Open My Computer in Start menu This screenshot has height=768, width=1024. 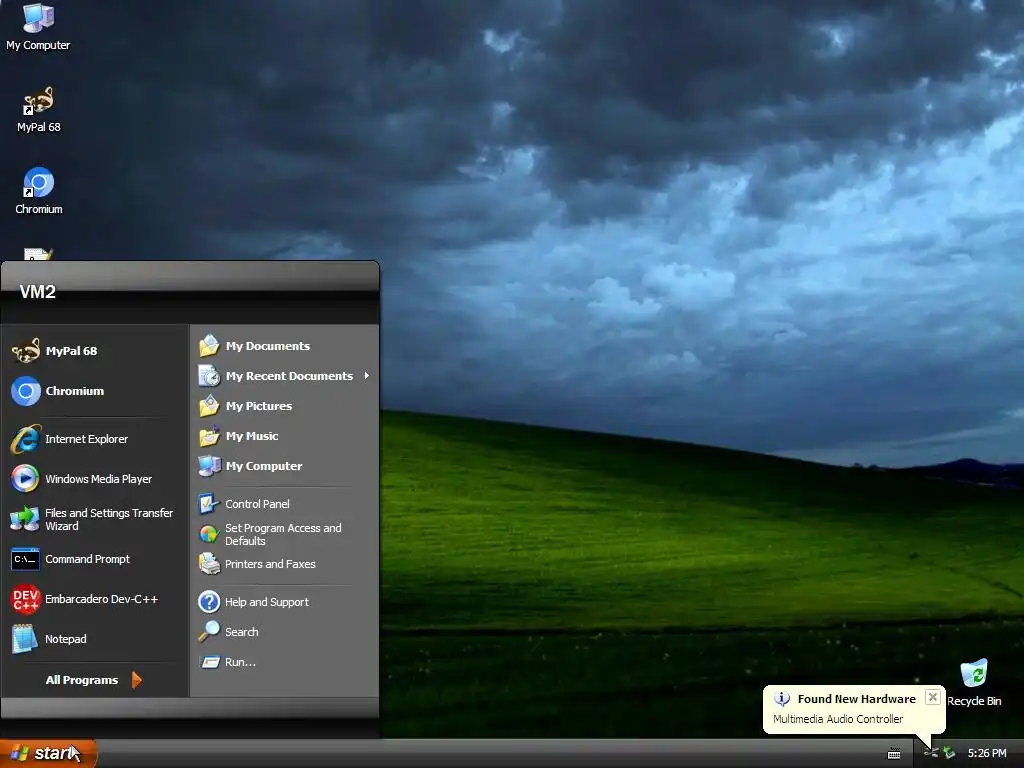coord(285,466)
